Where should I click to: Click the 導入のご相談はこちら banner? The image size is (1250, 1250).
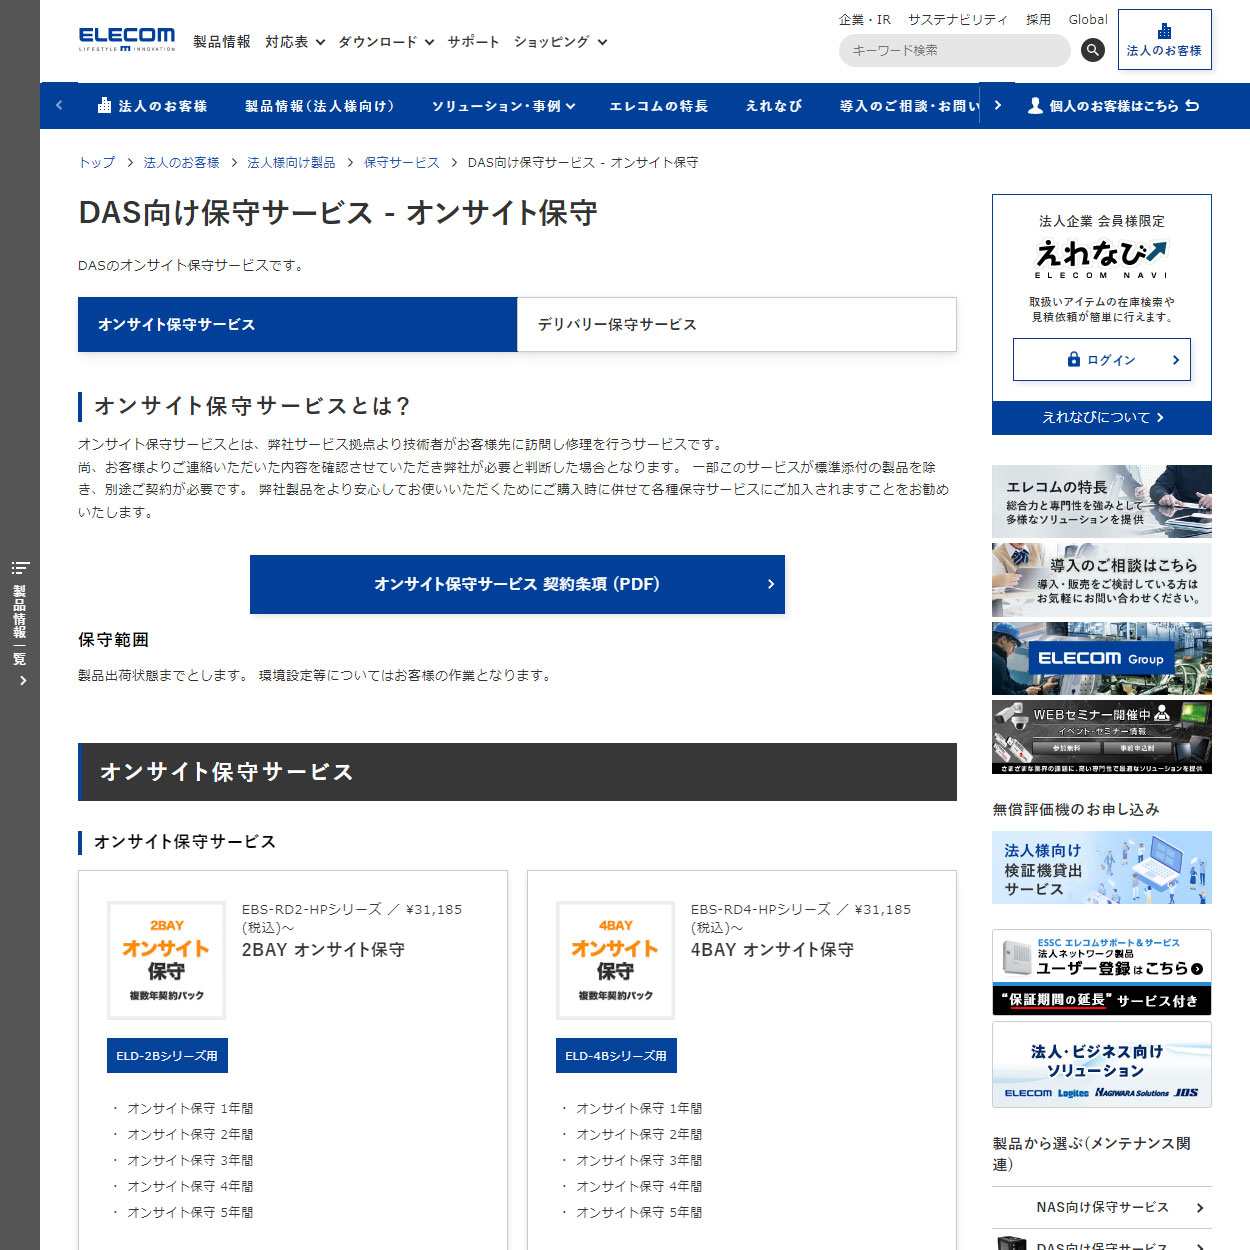(x=1100, y=580)
